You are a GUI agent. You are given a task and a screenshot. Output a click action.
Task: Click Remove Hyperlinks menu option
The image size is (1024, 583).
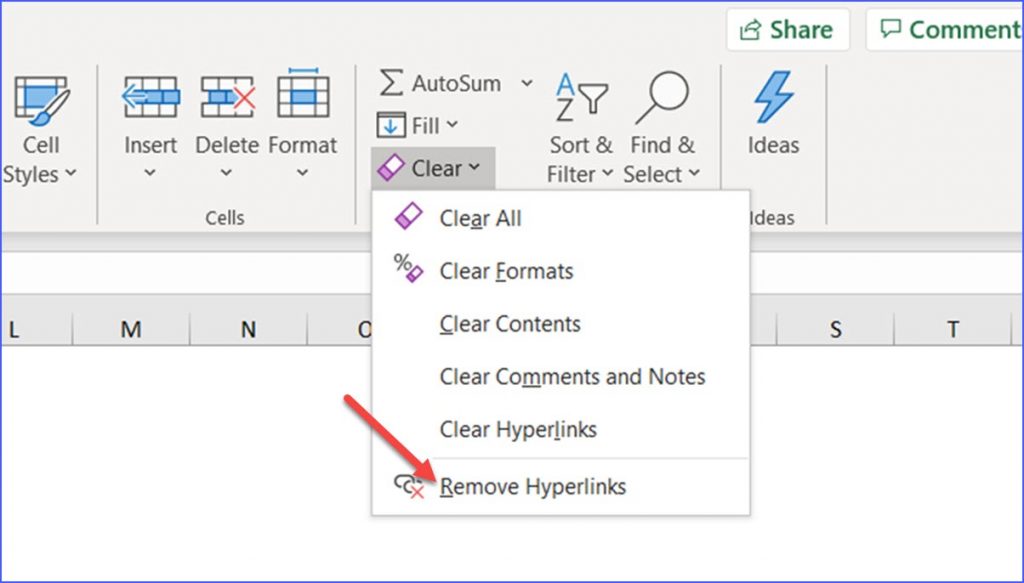(537, 487)
